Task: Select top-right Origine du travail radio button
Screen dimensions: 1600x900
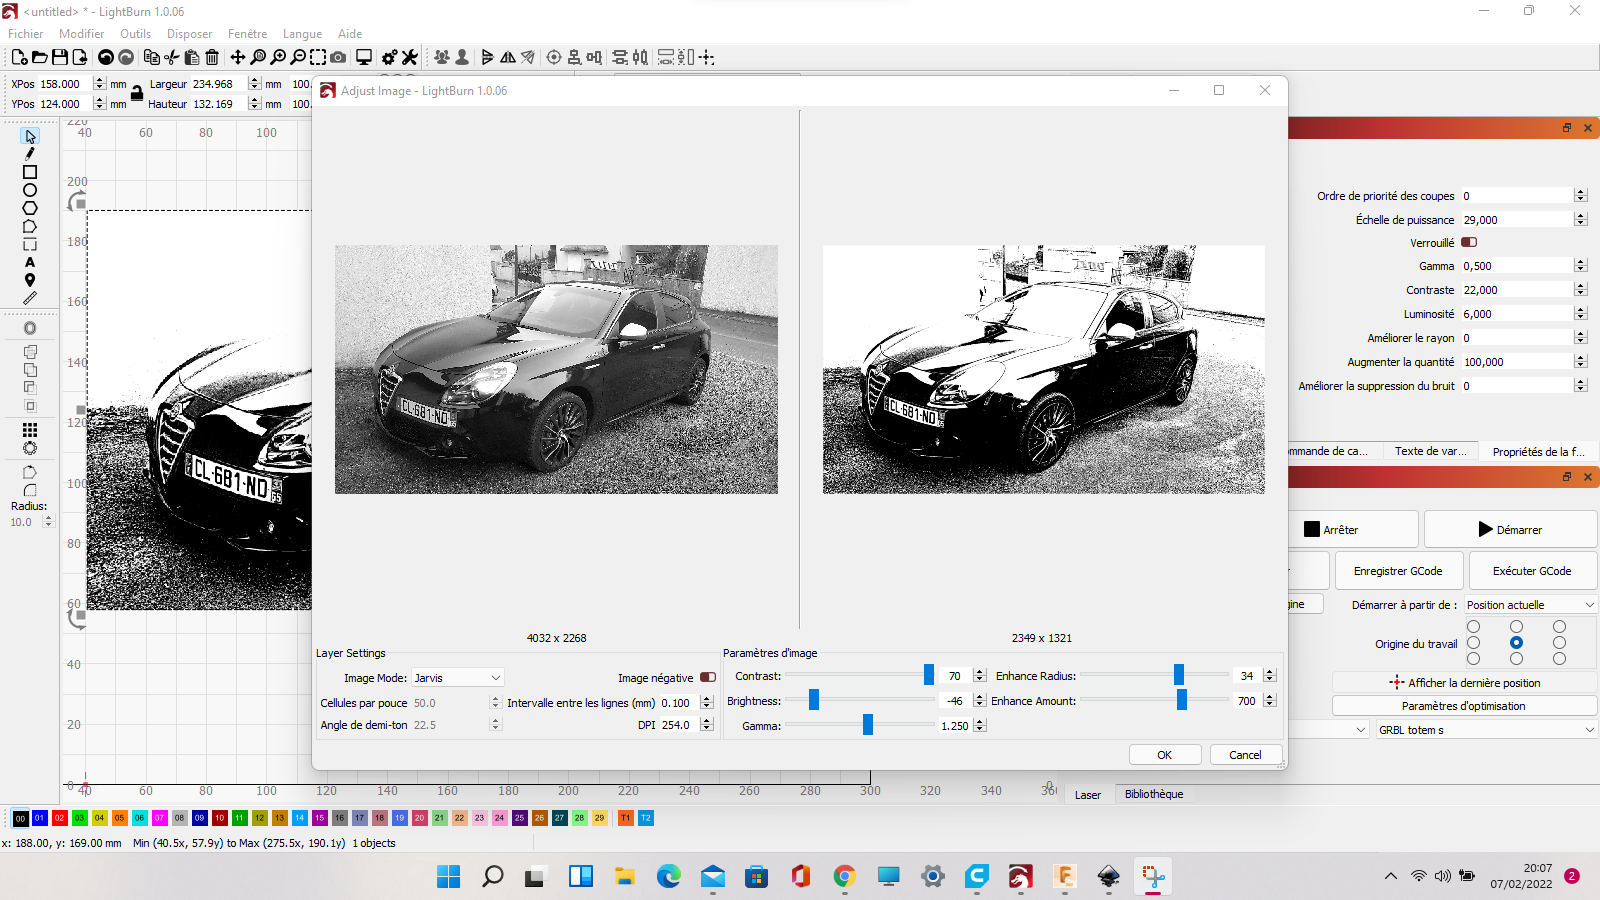Action: tap(1560, 627)
